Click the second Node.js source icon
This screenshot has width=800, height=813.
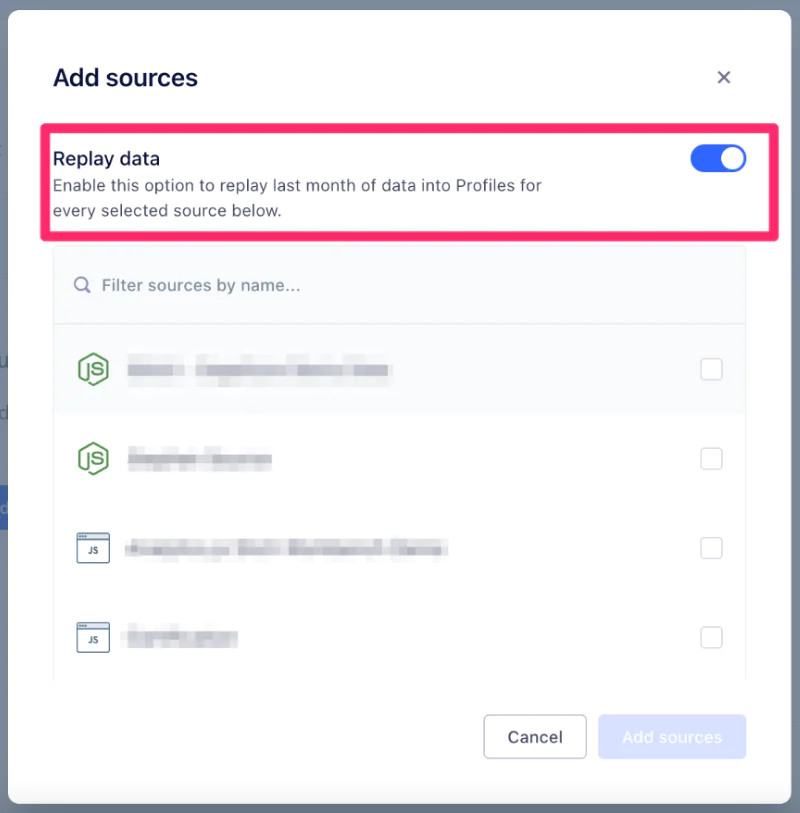[93, 459]
